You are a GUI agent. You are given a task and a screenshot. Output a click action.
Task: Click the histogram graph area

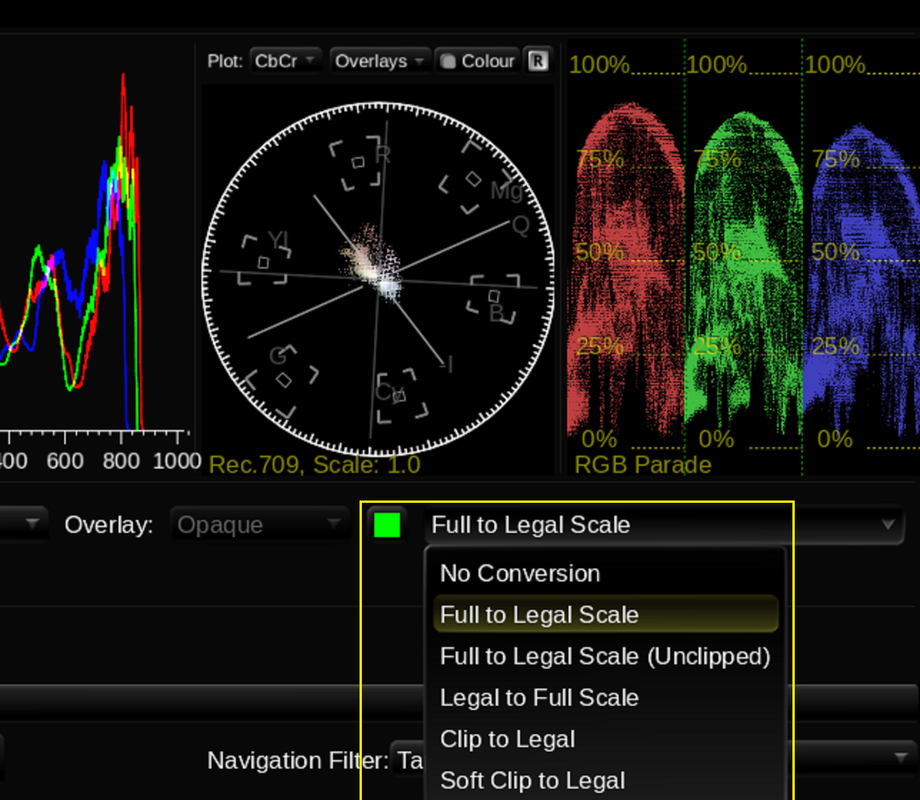pos(94,252)
